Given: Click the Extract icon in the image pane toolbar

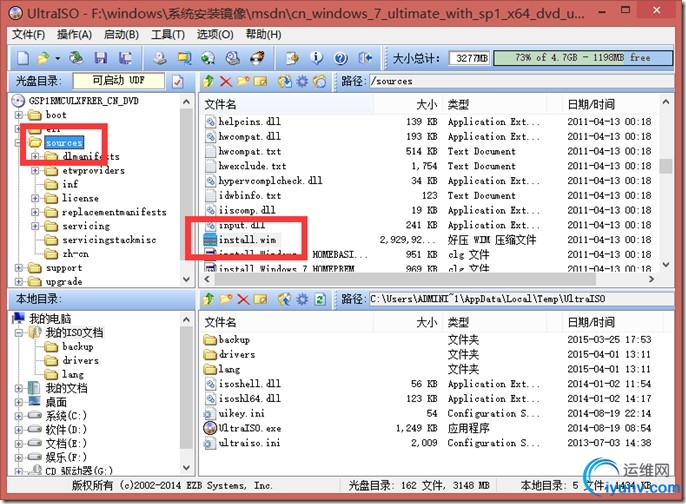Looking at the screenshot, I should coord(285,81).
